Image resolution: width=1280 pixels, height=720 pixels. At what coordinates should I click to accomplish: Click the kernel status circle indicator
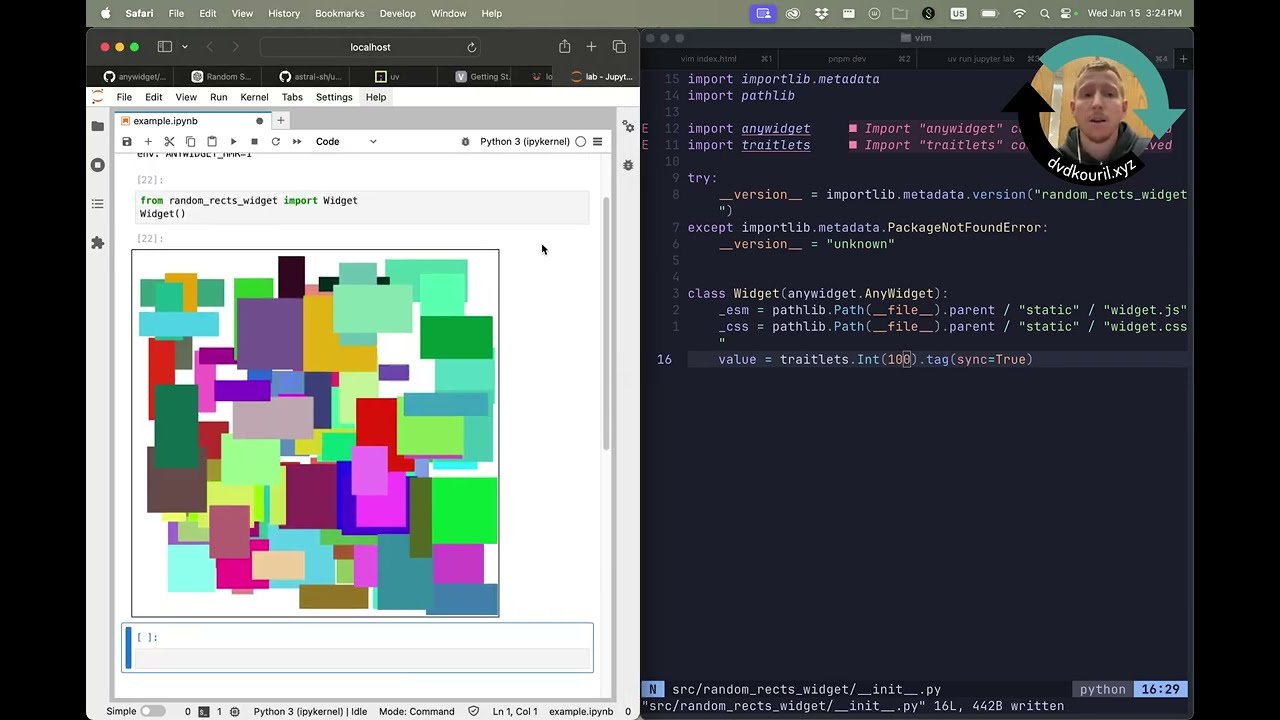[x=580, y=142]
